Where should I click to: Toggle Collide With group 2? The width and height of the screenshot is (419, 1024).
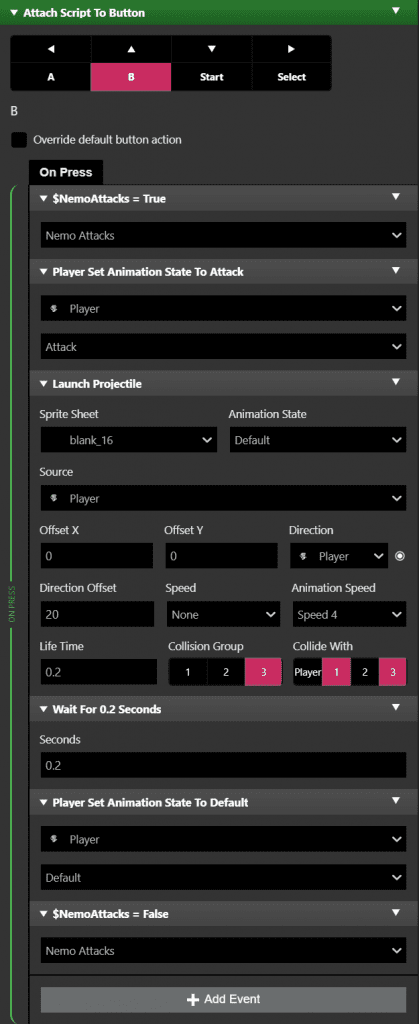coord(365,672)
